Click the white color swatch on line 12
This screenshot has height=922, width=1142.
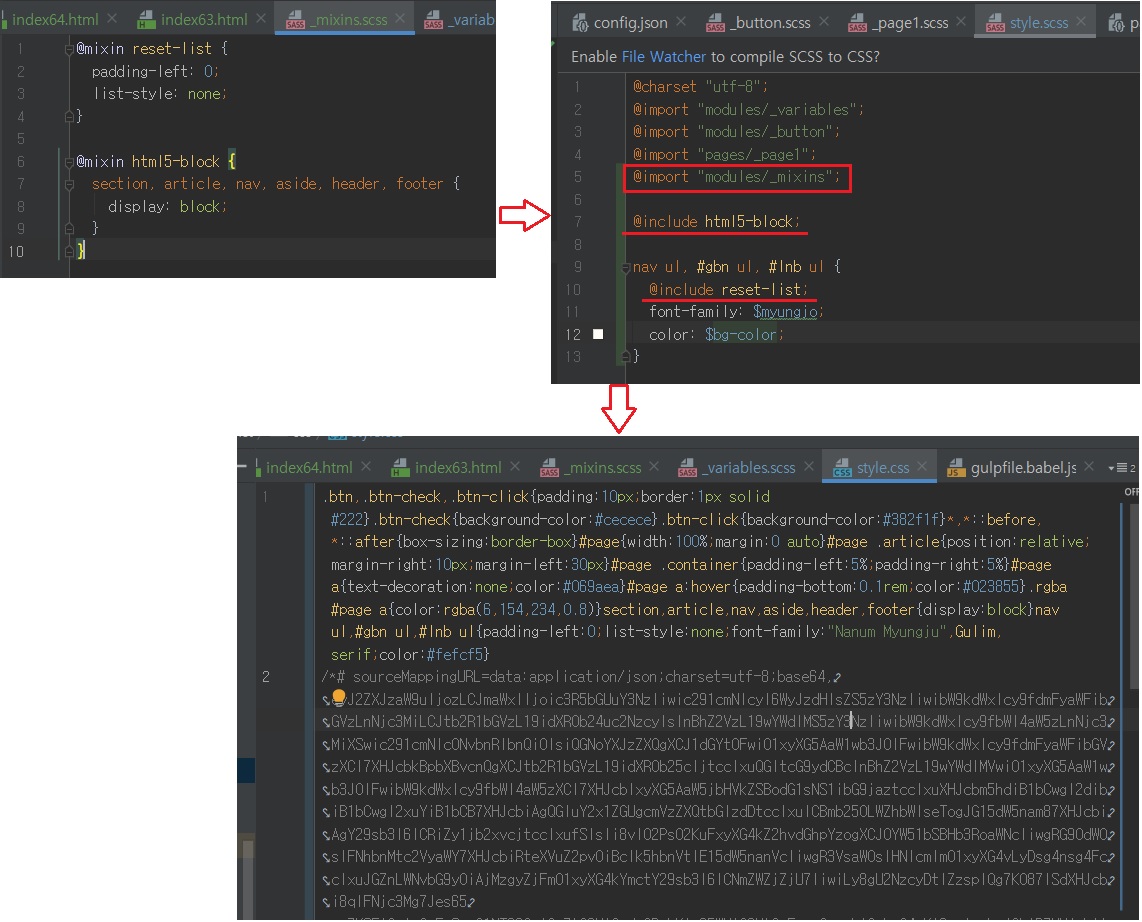click(598, 334)
